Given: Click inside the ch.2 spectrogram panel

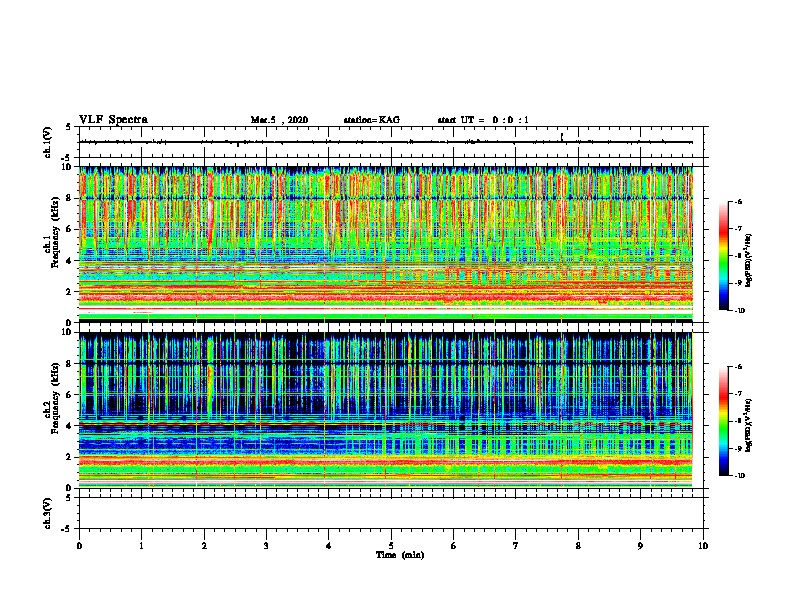Looking at the screenshot, I should pos(386,410).
